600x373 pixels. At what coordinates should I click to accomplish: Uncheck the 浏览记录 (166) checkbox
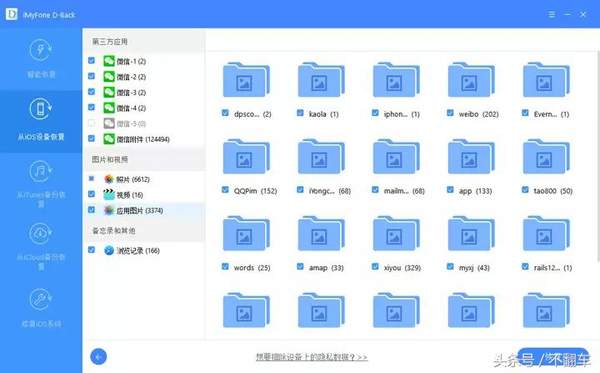coord(91,250)
